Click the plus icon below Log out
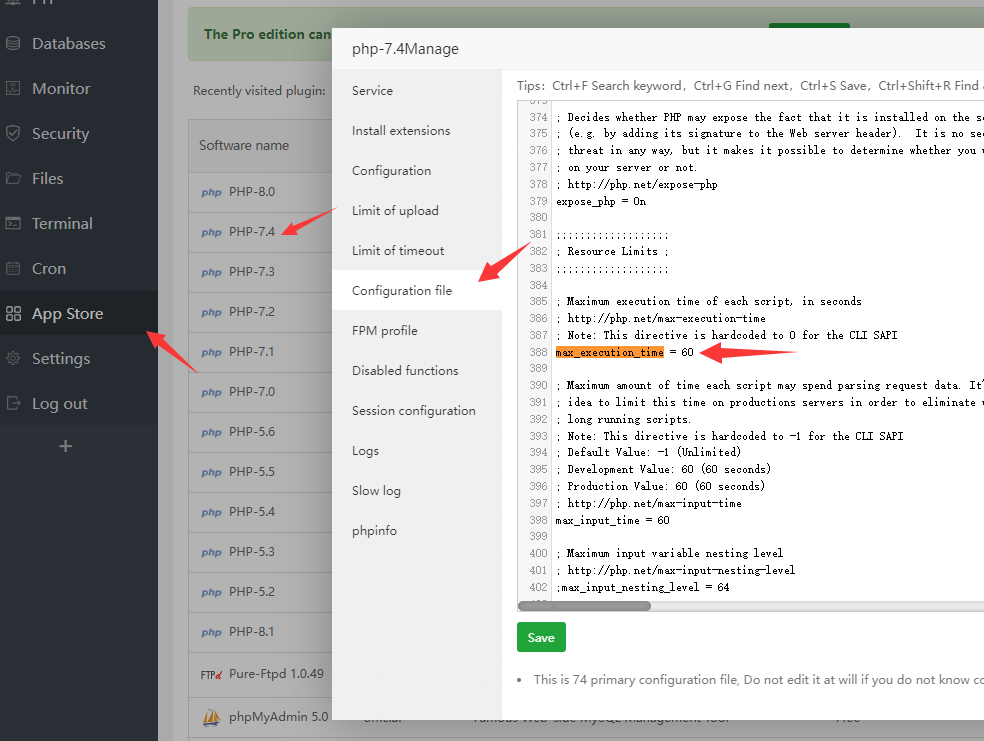 click(x=65, y=446)
